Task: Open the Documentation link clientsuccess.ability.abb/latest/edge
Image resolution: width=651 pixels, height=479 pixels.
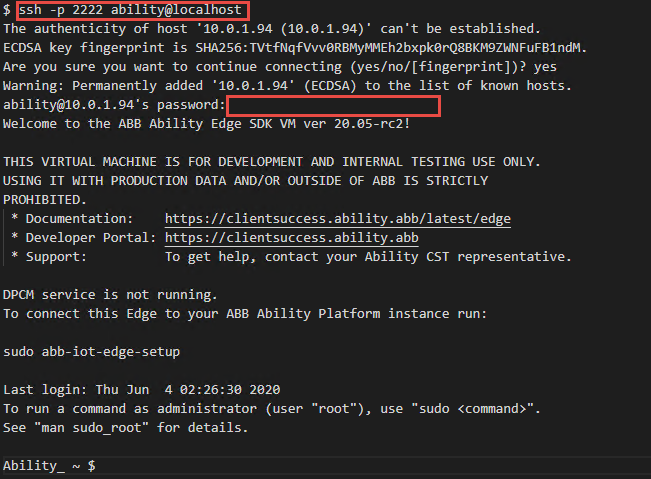Action: click(338, 219)
